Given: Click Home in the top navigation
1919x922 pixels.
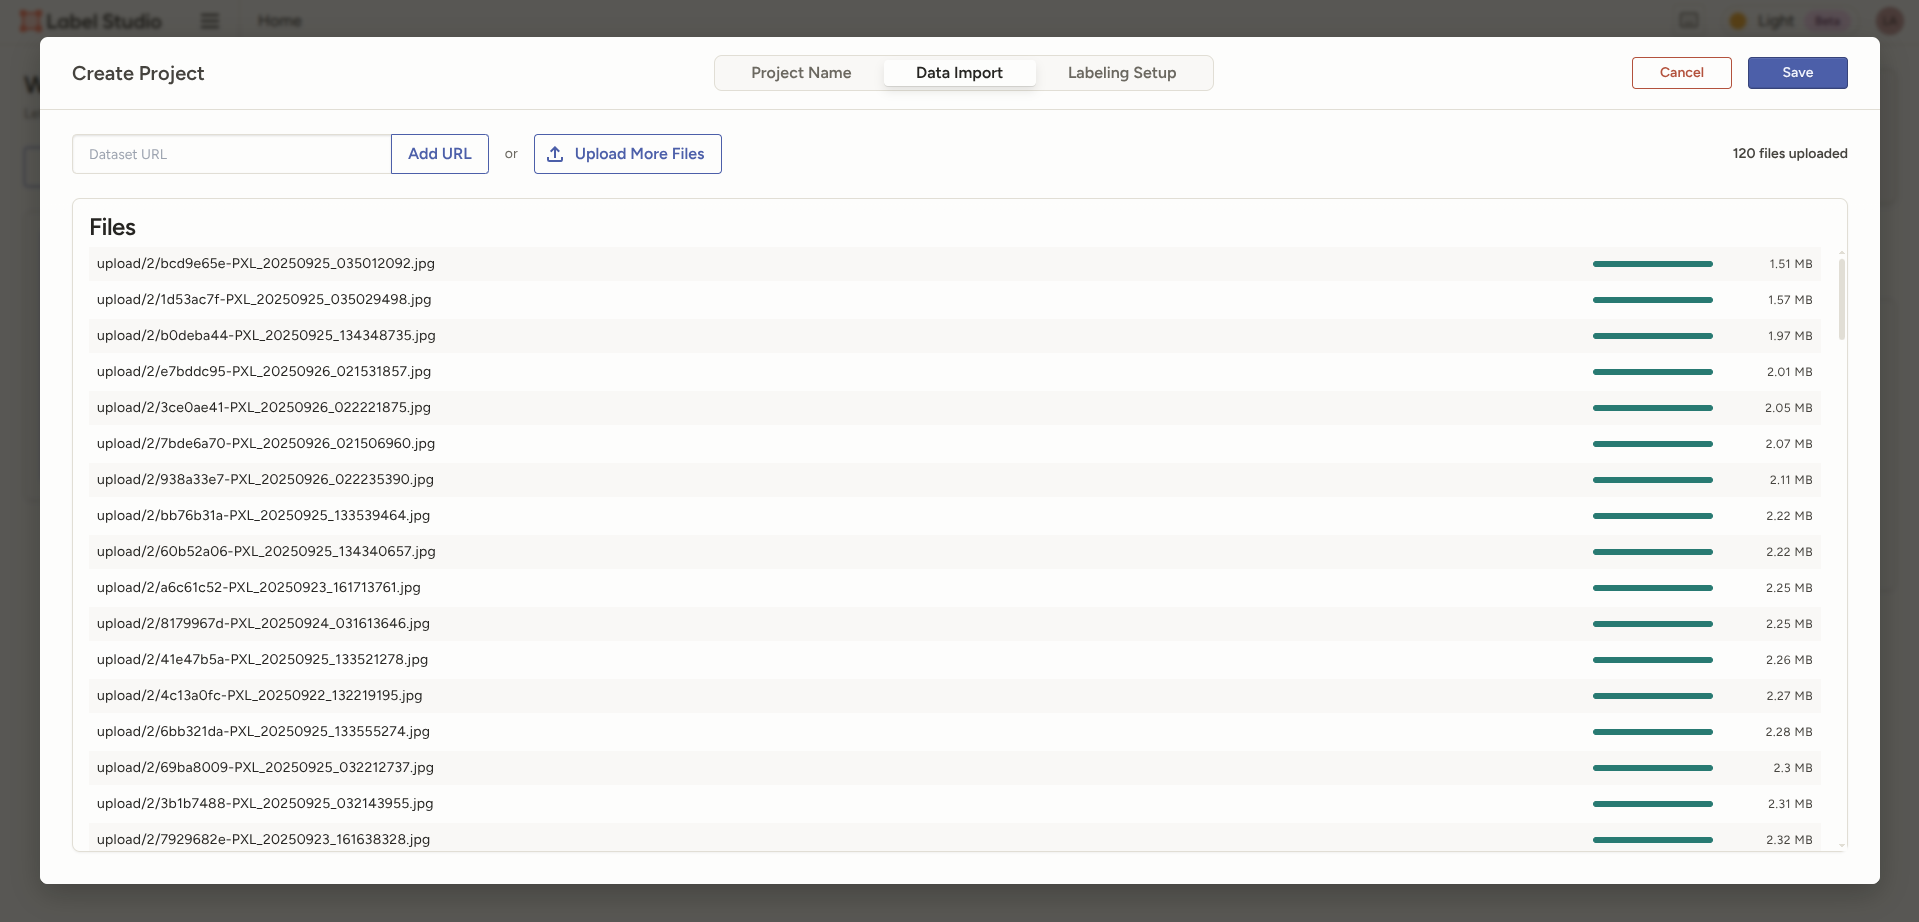Looking at the screenshot, I should (x=279, y=20).
